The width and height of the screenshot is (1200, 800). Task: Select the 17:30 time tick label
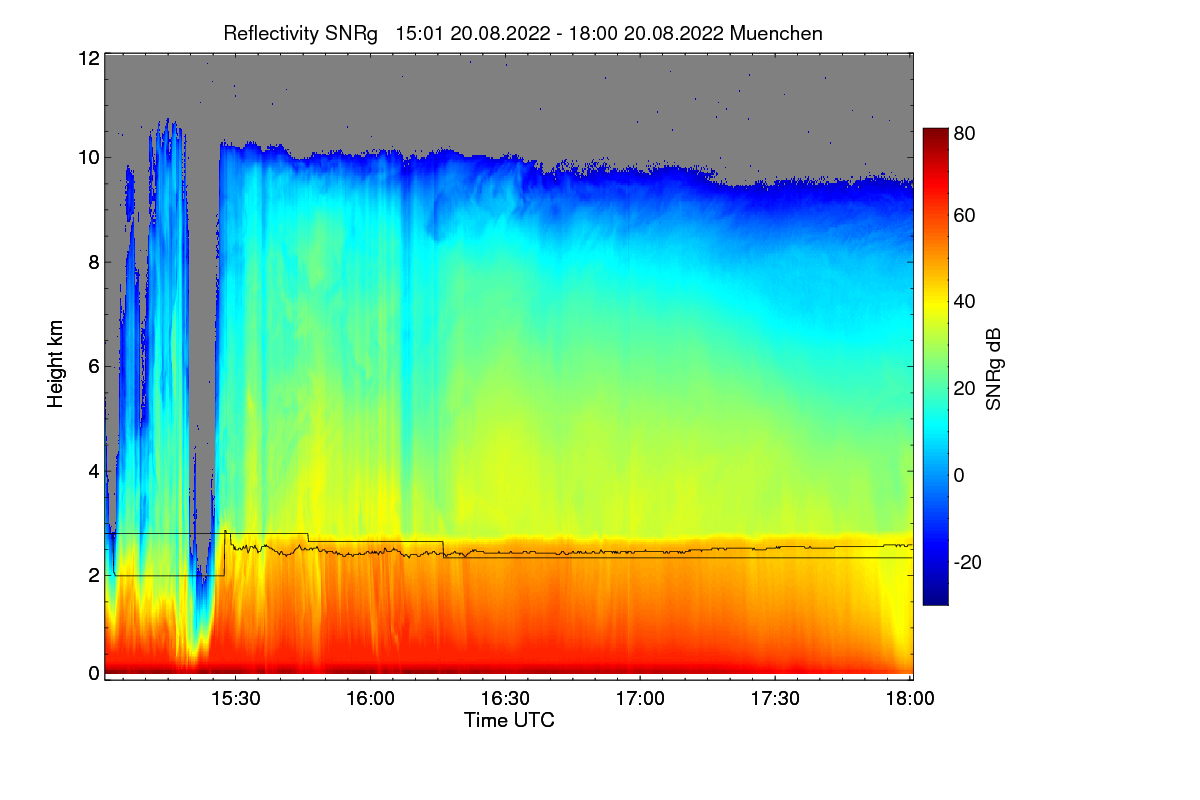click(775, 700)
